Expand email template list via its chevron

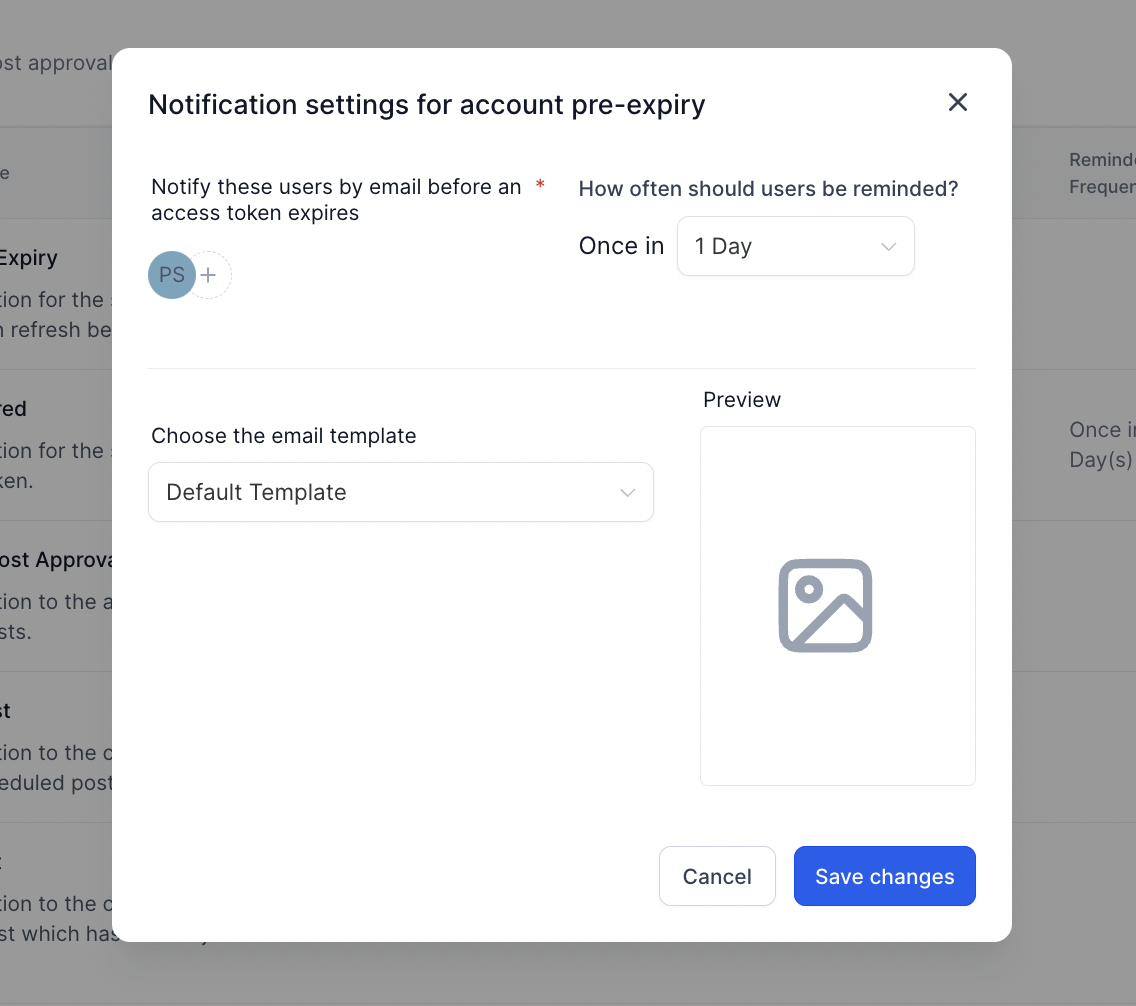tap(628, 493)
